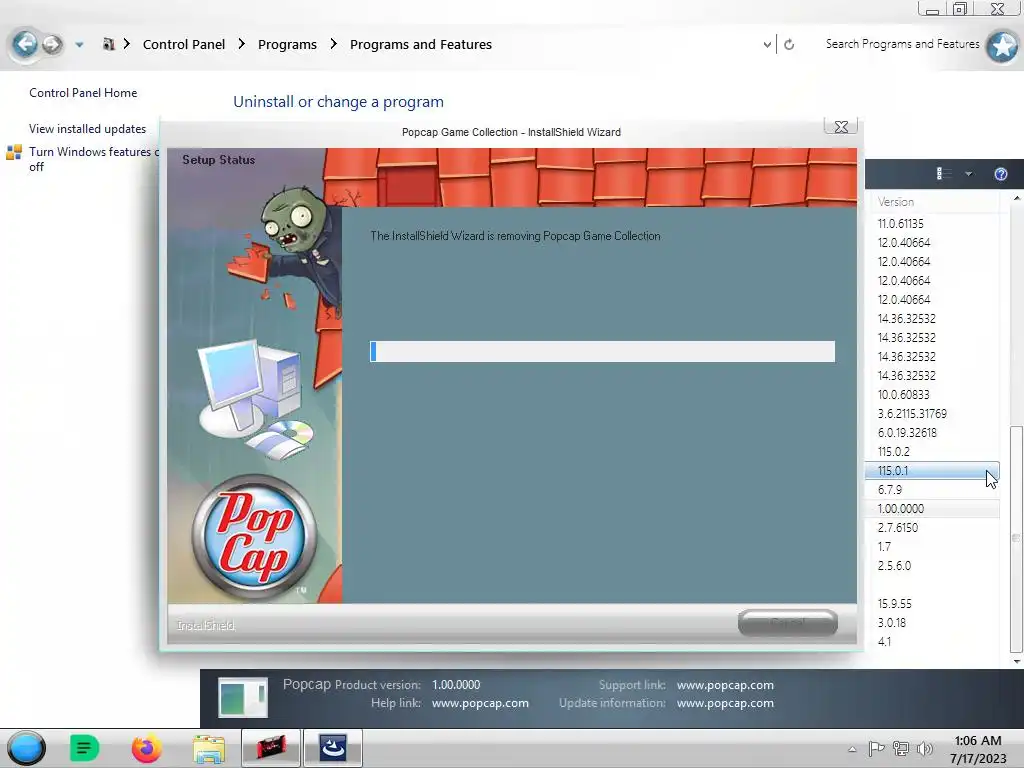Switch to the Control Panel taskbar window
This screenshot has height=768, width=1024.
pos(270,748)
